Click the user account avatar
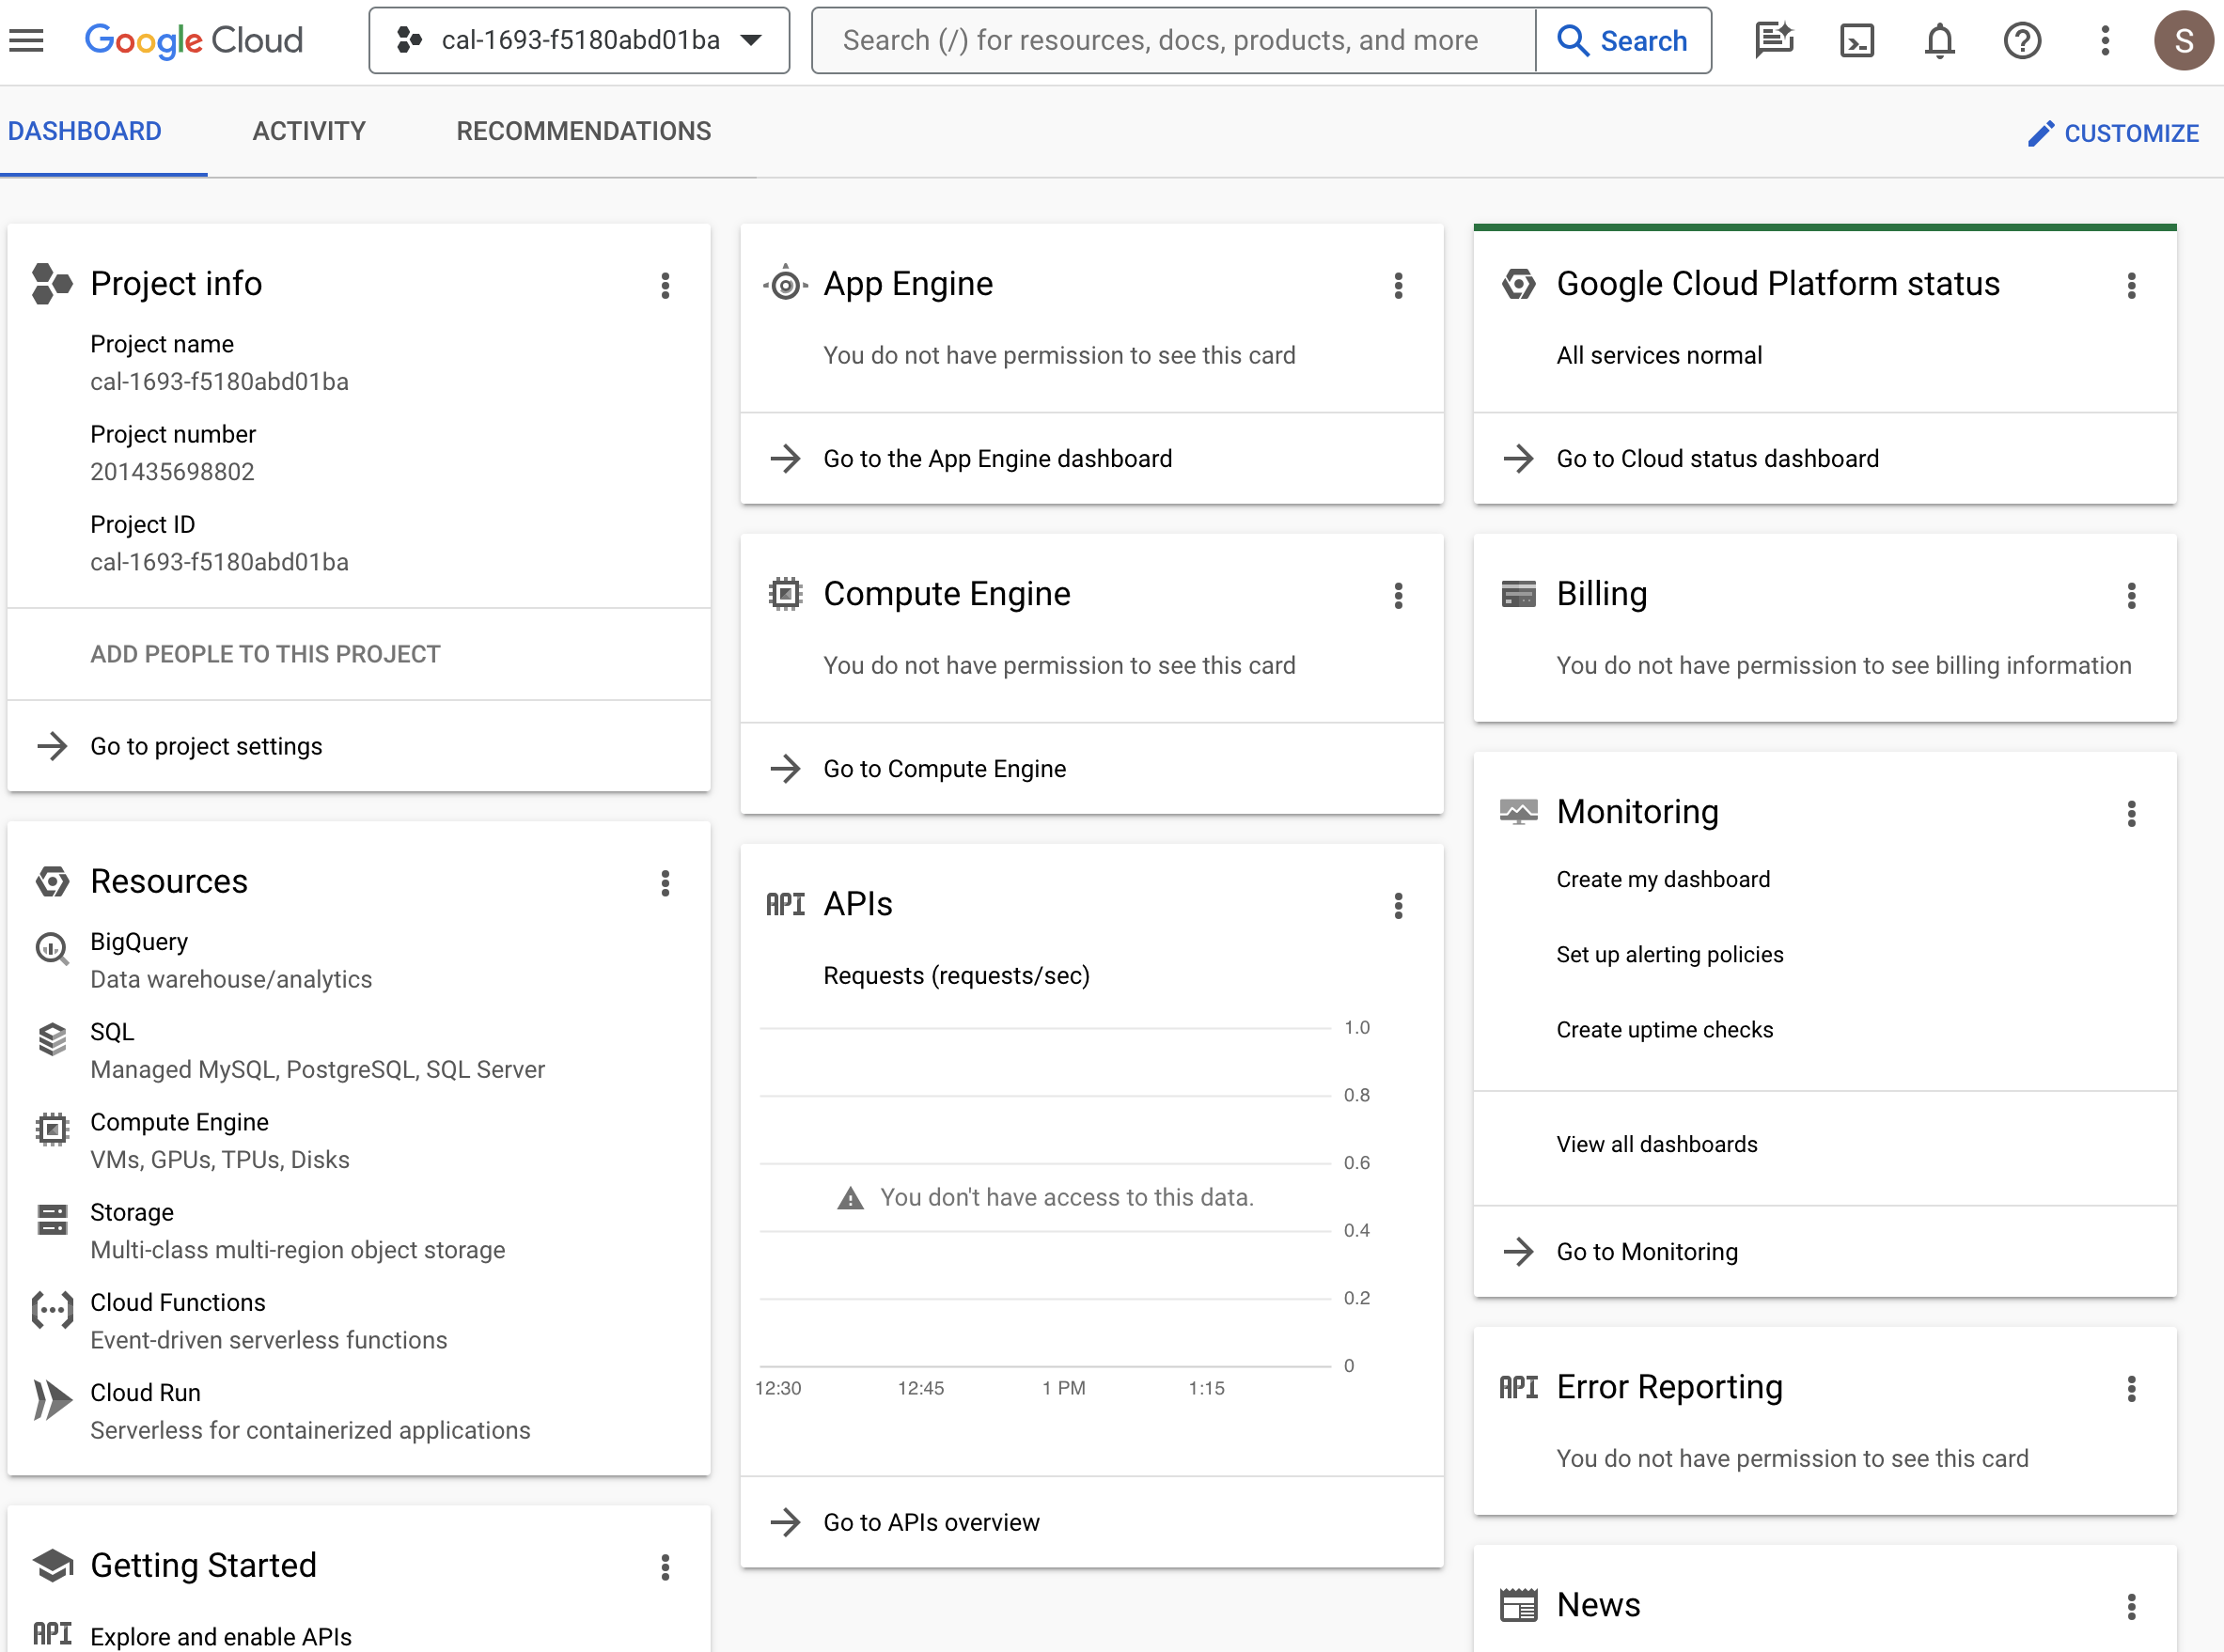Viewport: 2224px width, 1652px height. point(2183,40)
